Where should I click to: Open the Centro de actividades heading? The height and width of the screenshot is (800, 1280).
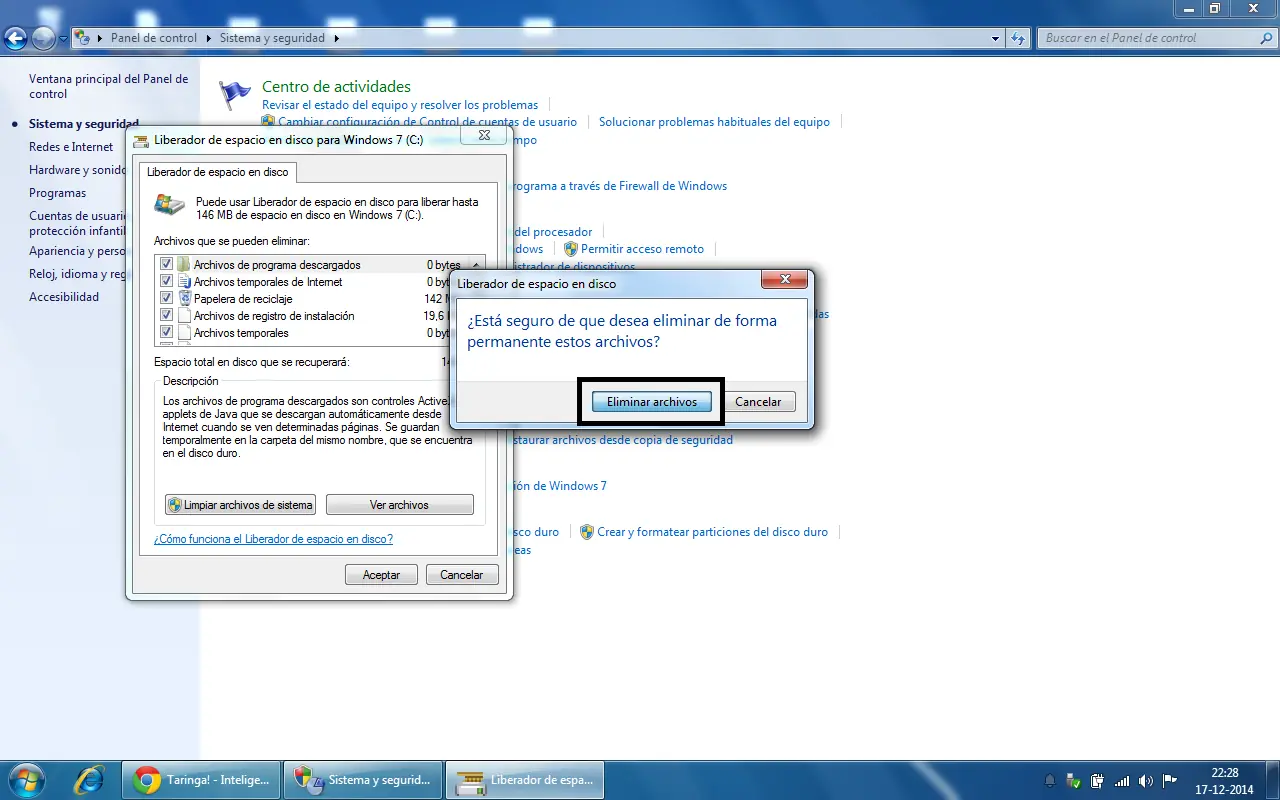336,87
